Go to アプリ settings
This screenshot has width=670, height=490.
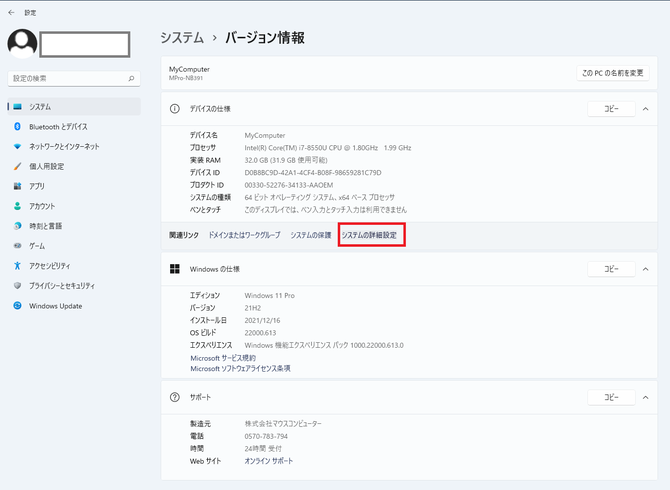click(x=37, y=186)
